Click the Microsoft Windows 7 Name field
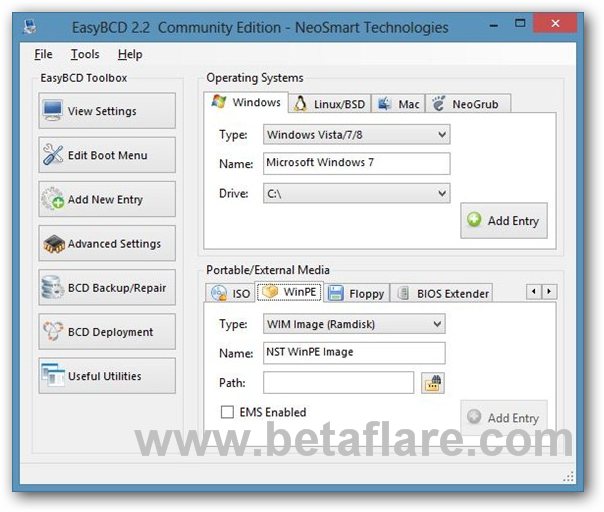Image resolution: width=604 pixels, height=512 pixels. tap(356, 163)
